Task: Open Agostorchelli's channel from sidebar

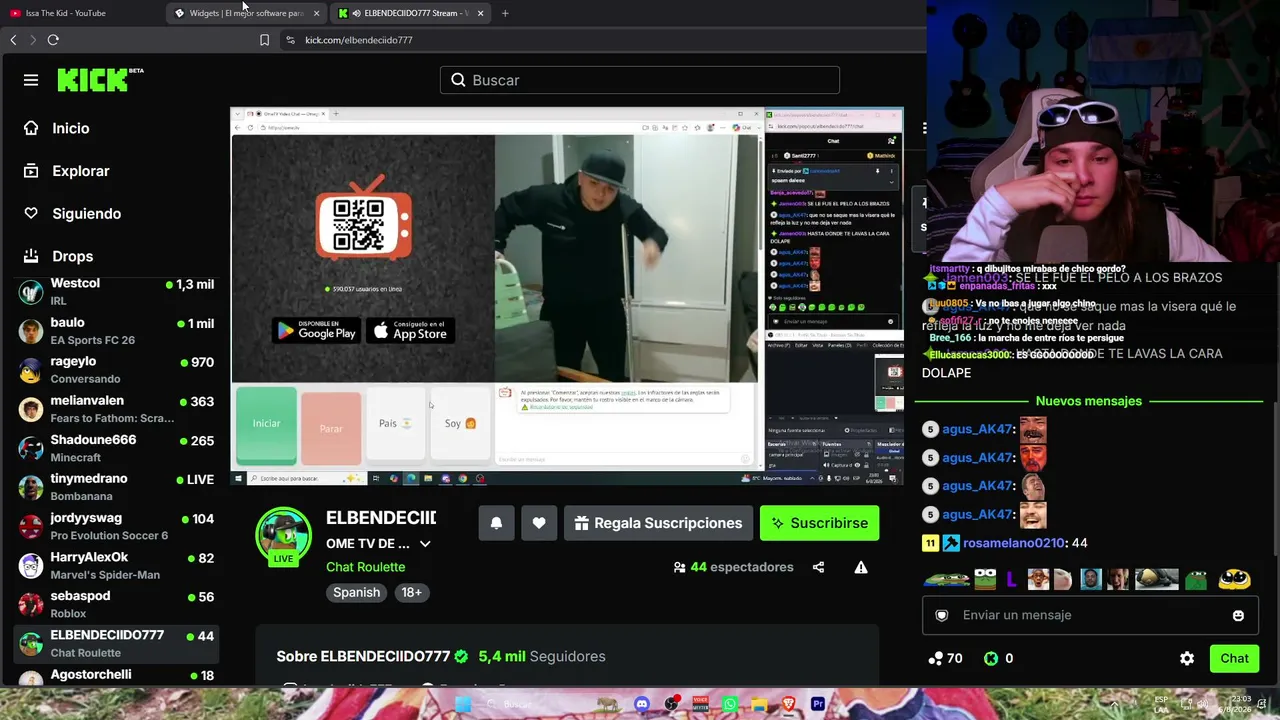Action: pyautogui.click(x=117, y=677)
